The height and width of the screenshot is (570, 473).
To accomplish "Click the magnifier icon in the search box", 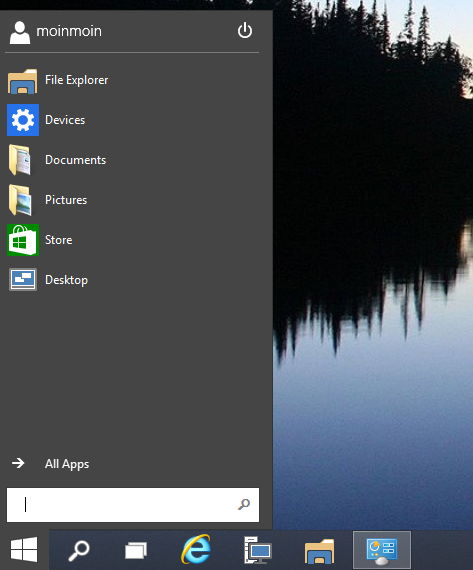I will click(244, 504).
